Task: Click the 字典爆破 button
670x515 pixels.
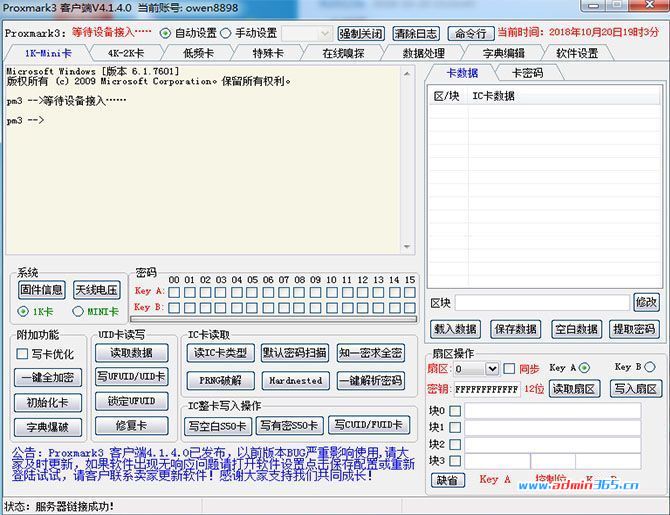Action: (47, 427)
